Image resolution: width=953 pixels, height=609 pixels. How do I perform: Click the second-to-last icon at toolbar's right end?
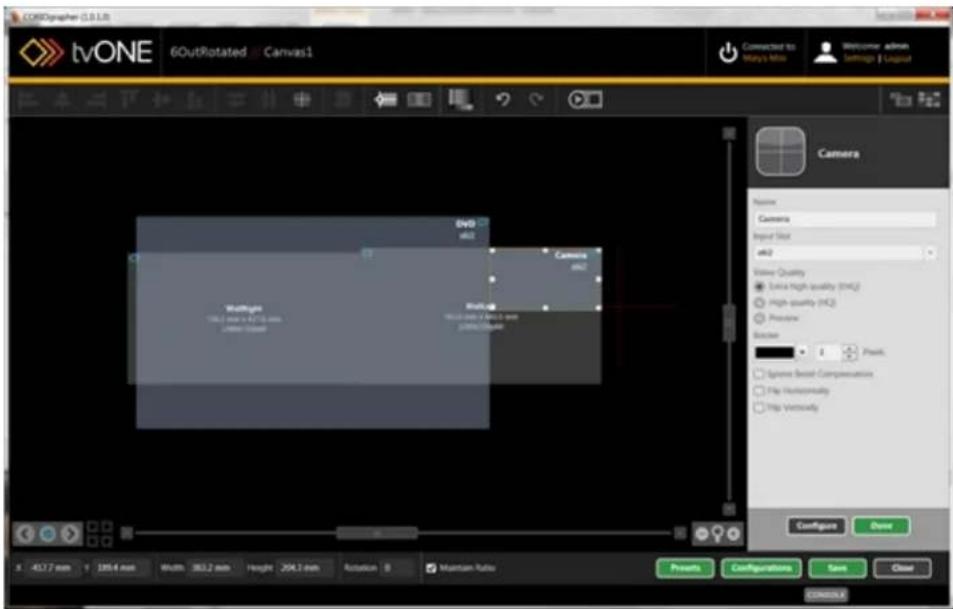coord(900,100)
